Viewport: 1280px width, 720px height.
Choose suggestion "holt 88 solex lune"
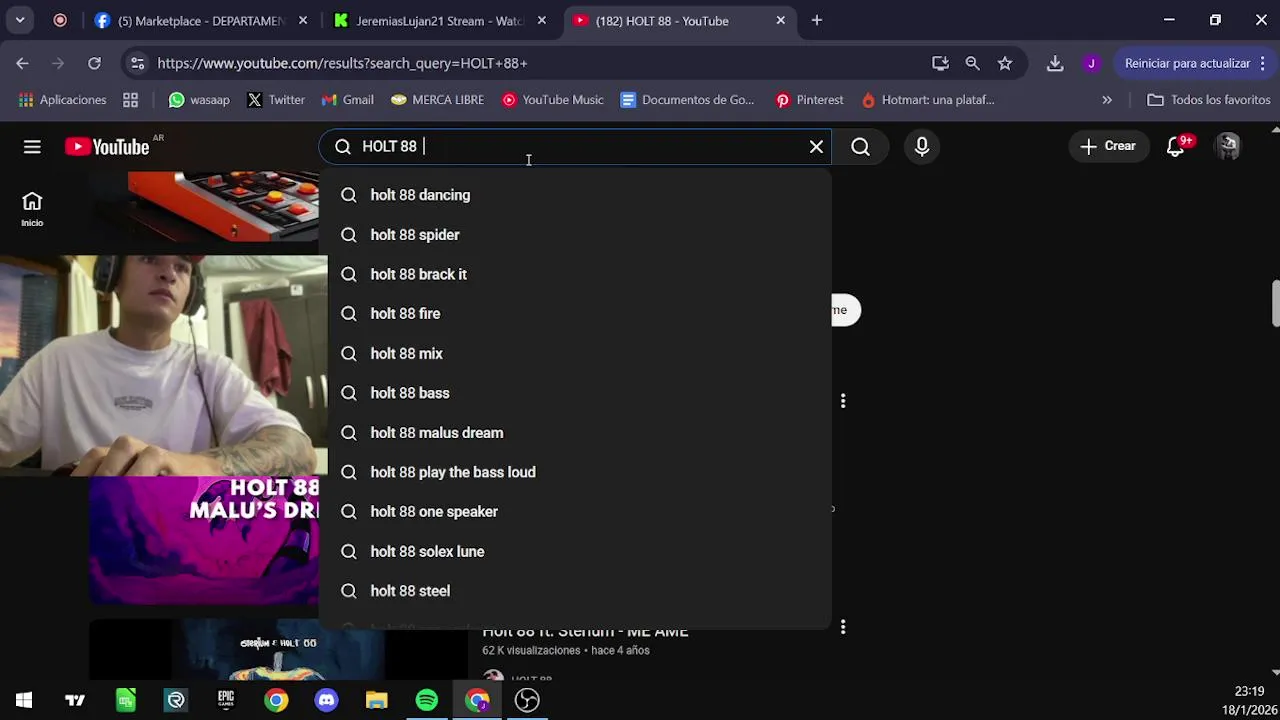point(575,552)
